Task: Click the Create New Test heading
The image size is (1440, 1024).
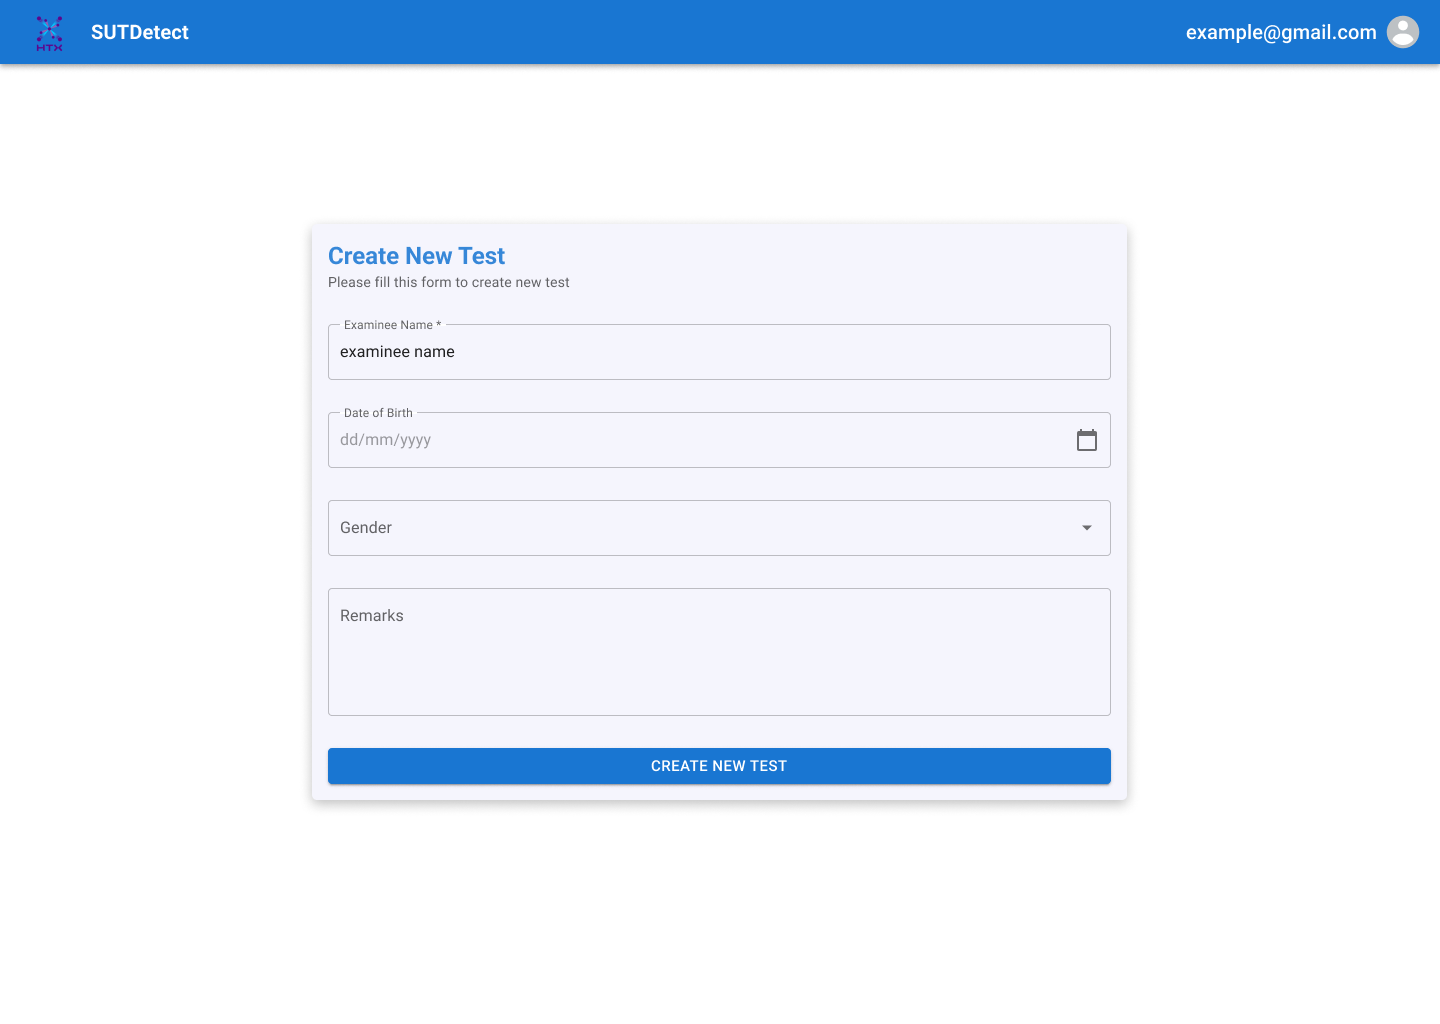Action: (416, 256)
